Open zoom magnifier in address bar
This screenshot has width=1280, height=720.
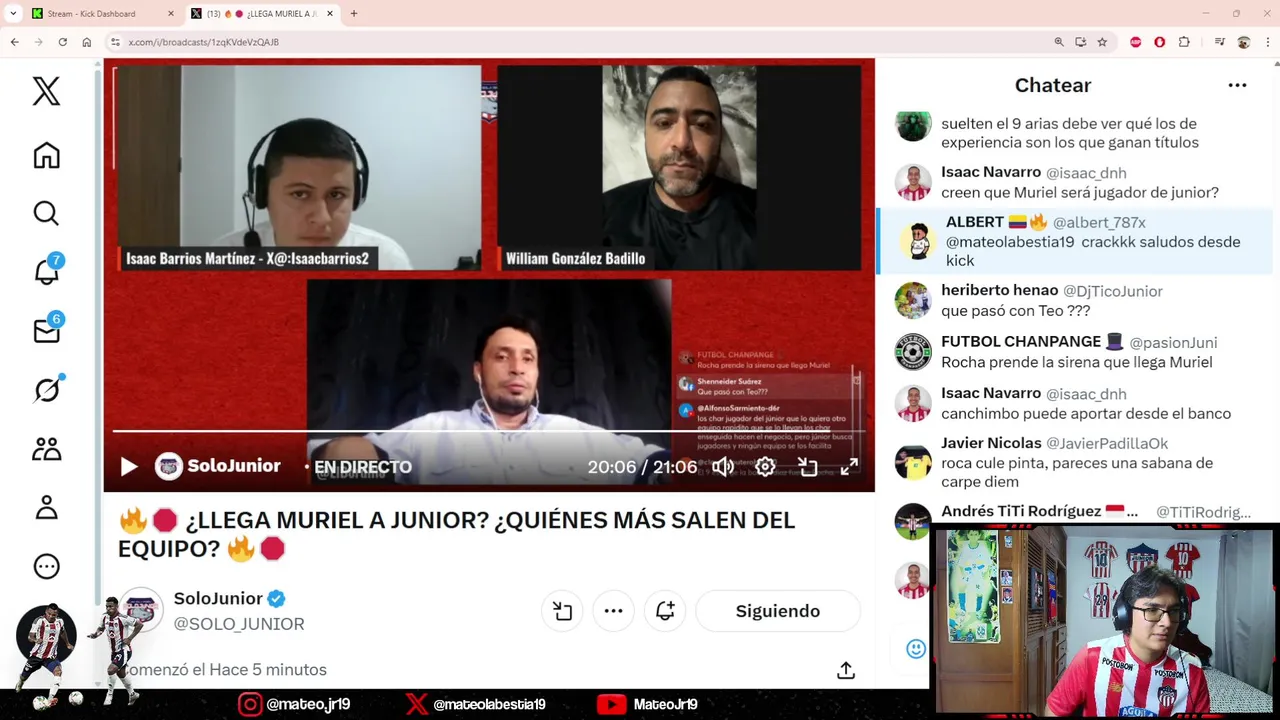(1059, 42)
